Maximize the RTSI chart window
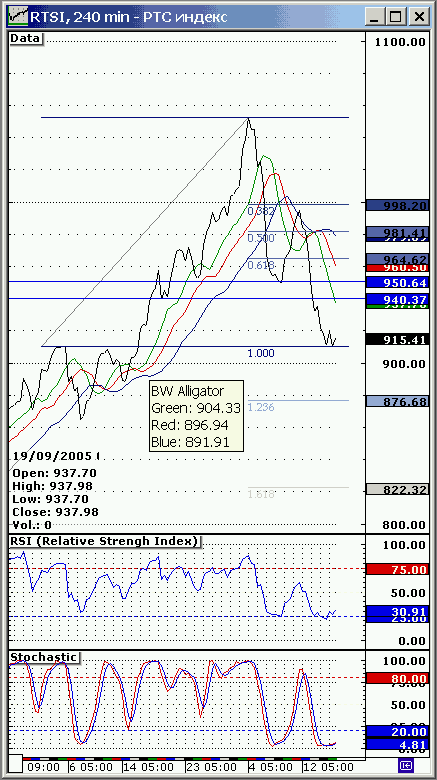Viewport: 437px width, 780px height. click(397, 17)
